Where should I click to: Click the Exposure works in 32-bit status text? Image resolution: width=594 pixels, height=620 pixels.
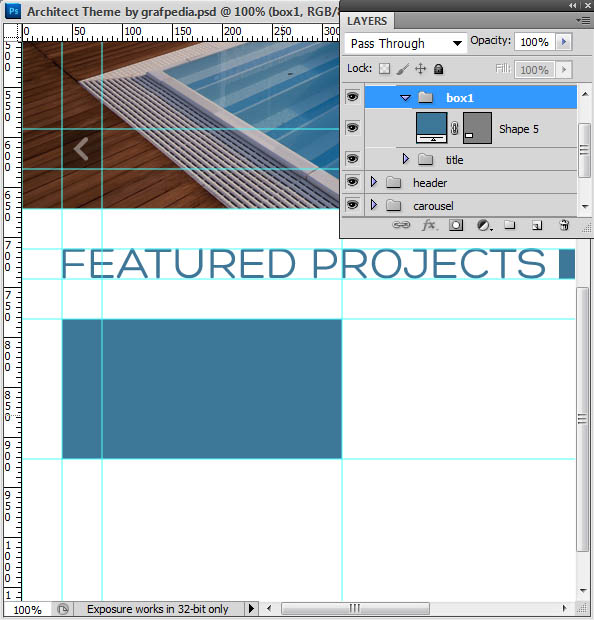pos(158,609)
